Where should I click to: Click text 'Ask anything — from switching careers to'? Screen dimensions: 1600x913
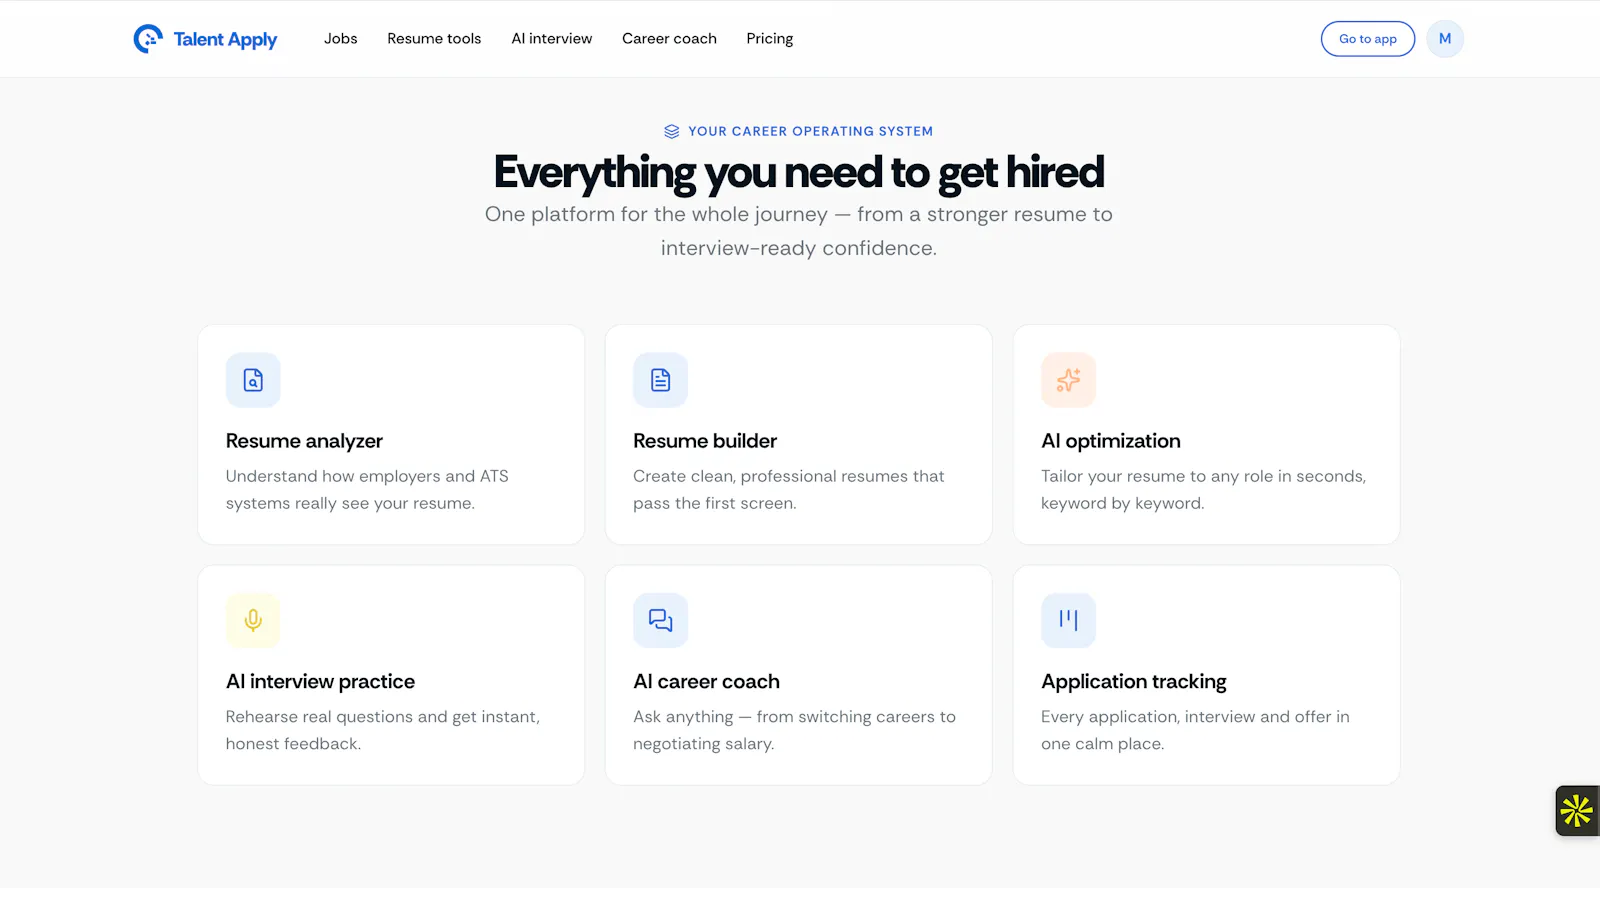click(x=794, y=717)
